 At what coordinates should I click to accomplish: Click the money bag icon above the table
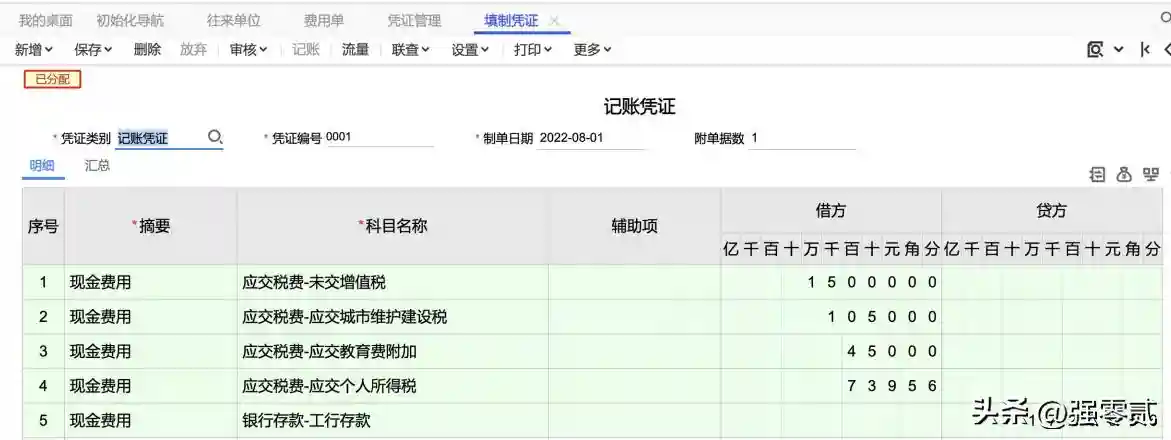1124,175
